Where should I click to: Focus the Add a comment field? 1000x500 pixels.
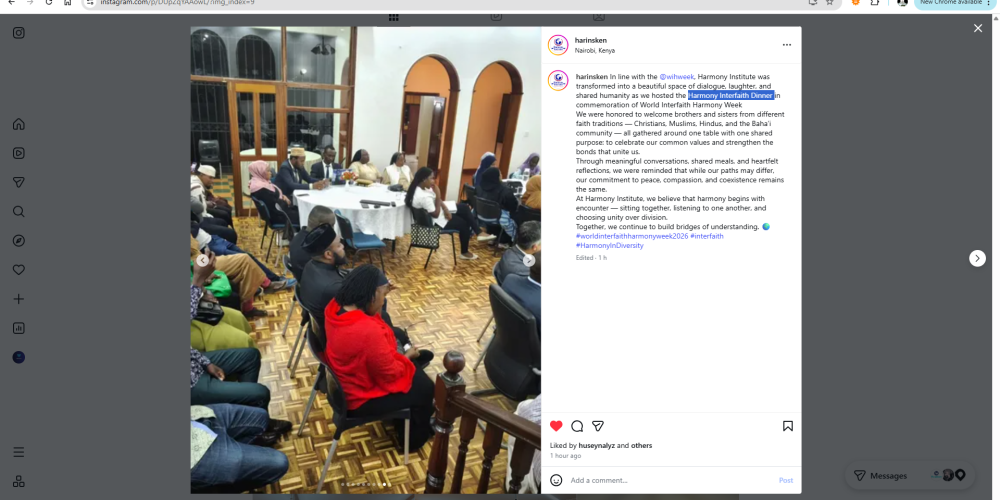coord(671,480)
